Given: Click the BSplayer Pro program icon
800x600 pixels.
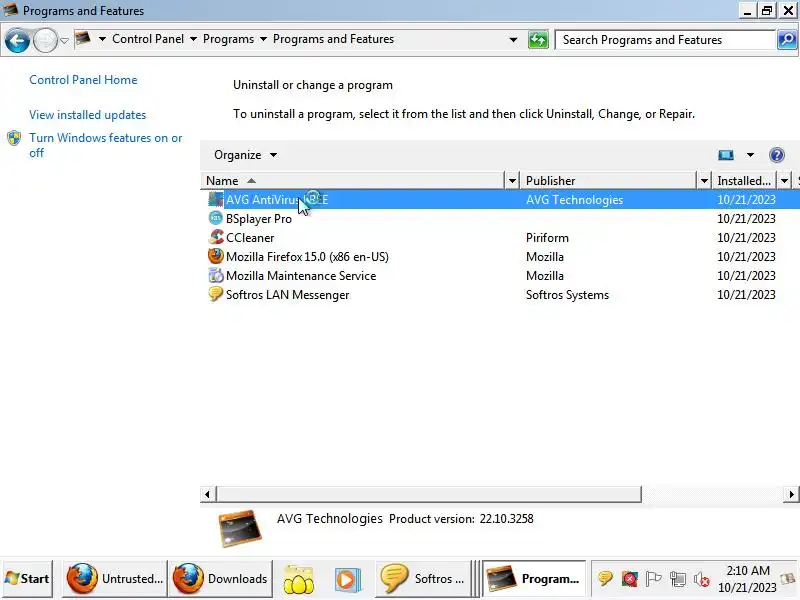Looking at the screenshot, I should coord(215,218).
